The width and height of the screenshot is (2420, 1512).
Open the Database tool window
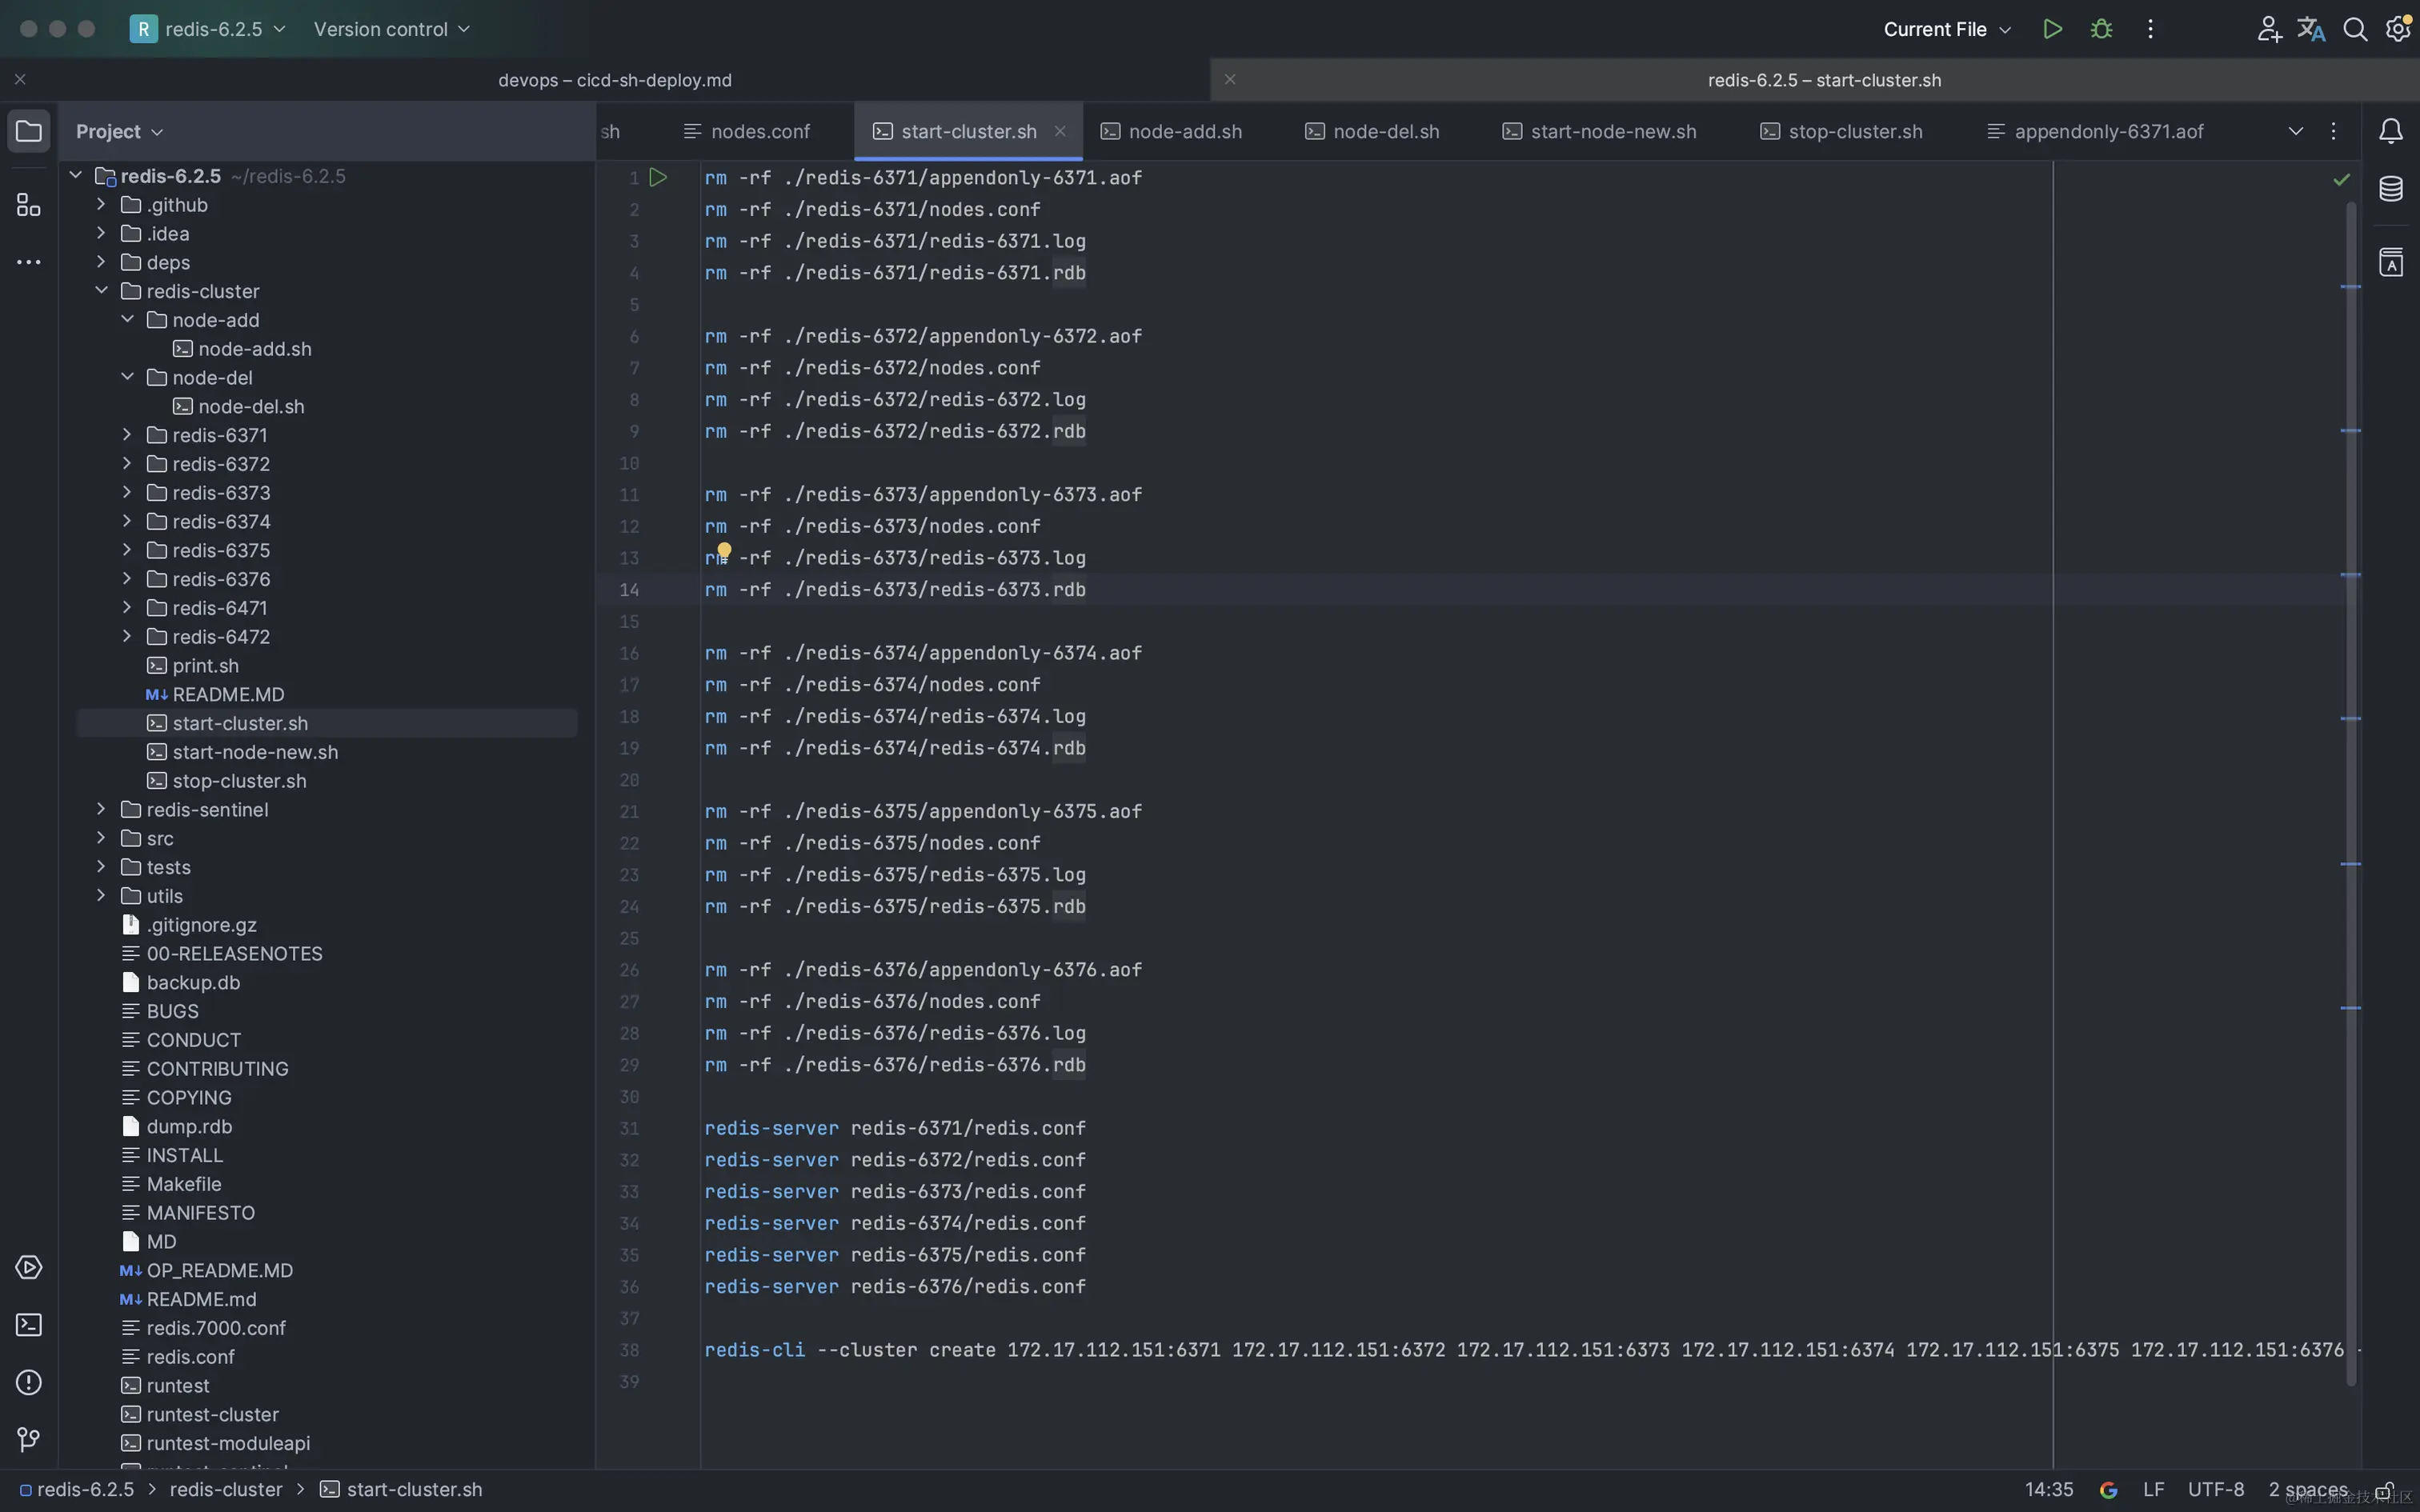tap(2391, 189)
